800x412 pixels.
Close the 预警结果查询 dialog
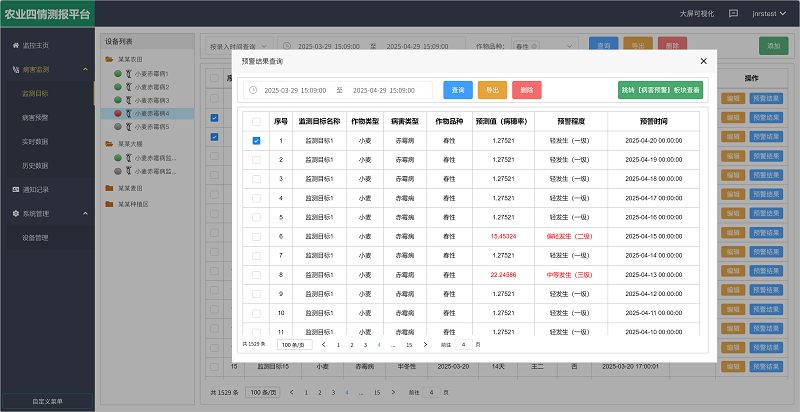703,61
